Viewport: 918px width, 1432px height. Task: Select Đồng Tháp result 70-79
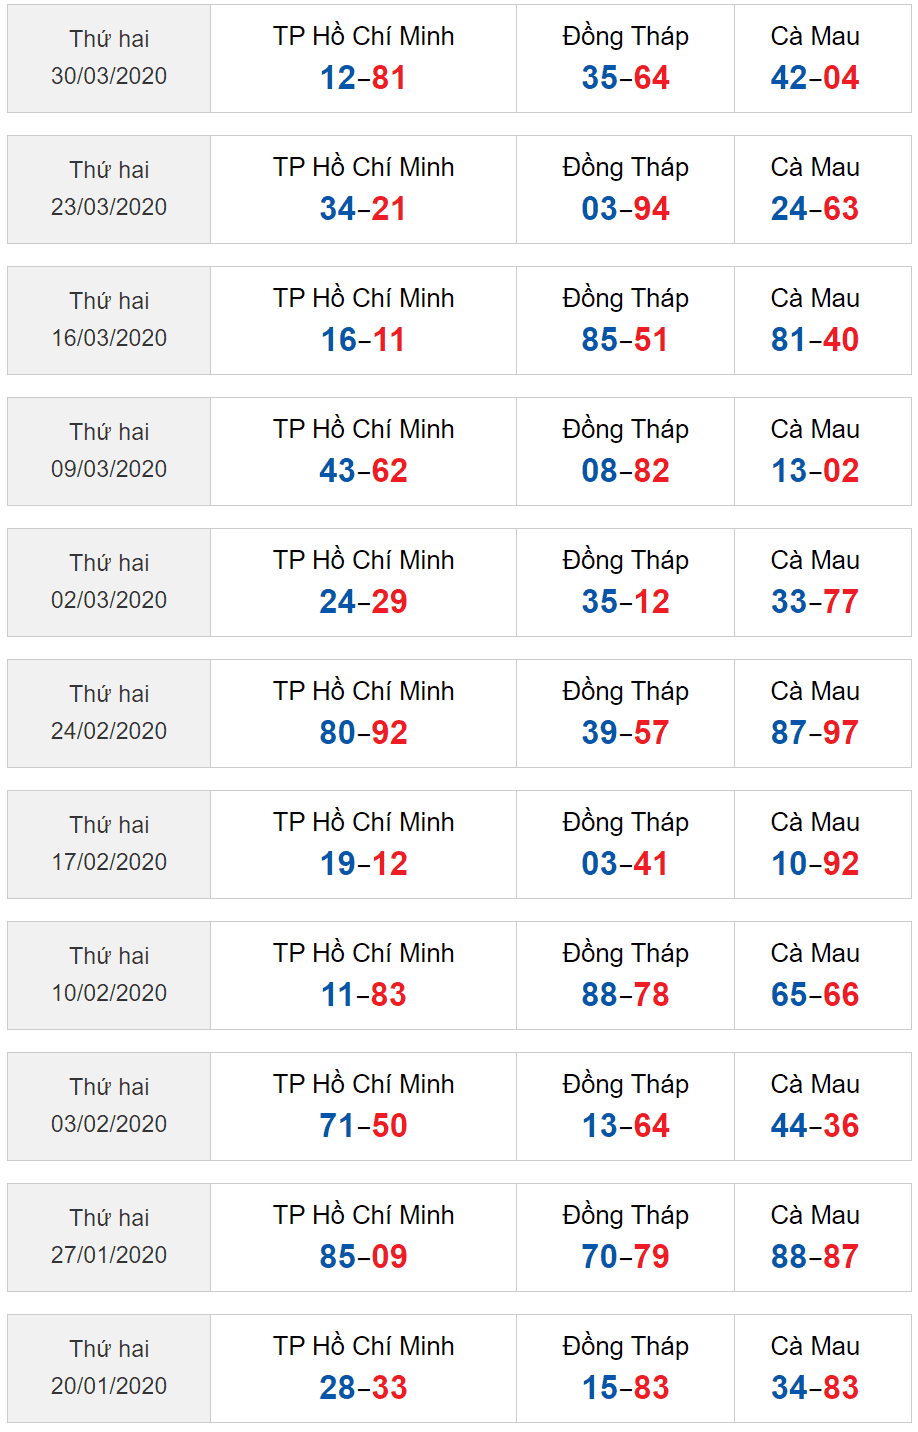click(x=625, y=1257)
